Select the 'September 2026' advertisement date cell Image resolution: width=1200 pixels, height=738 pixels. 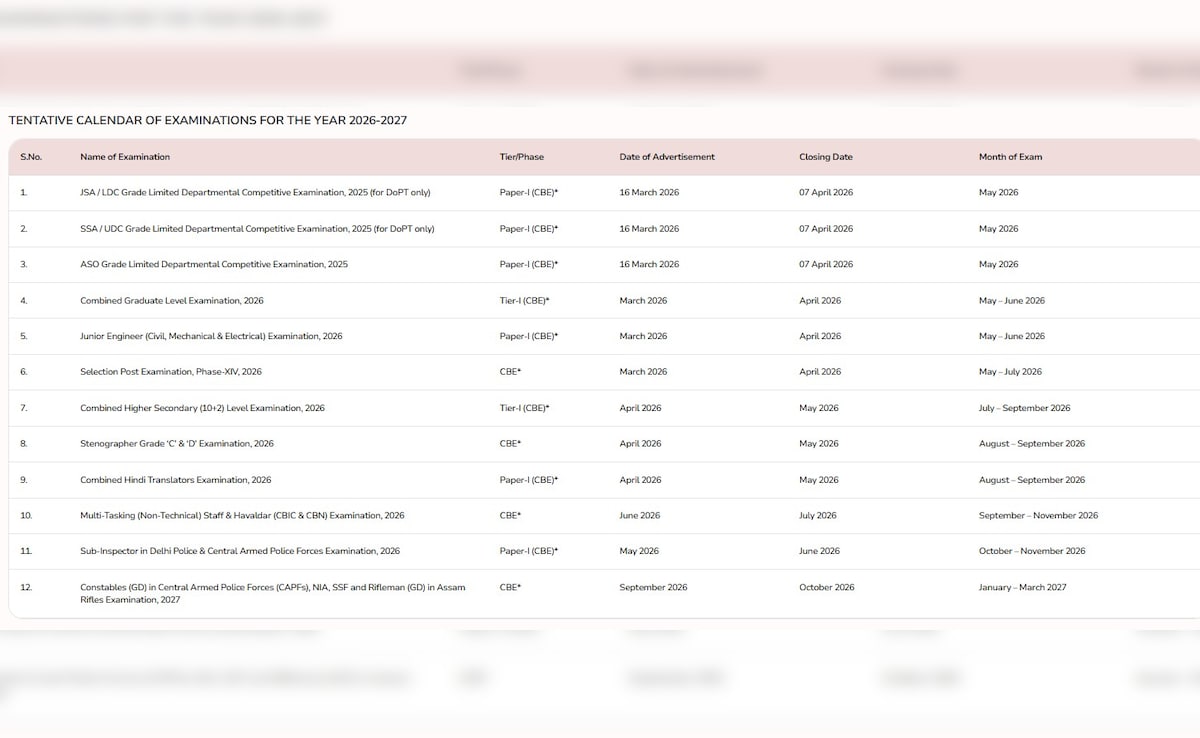coord(653,587)
